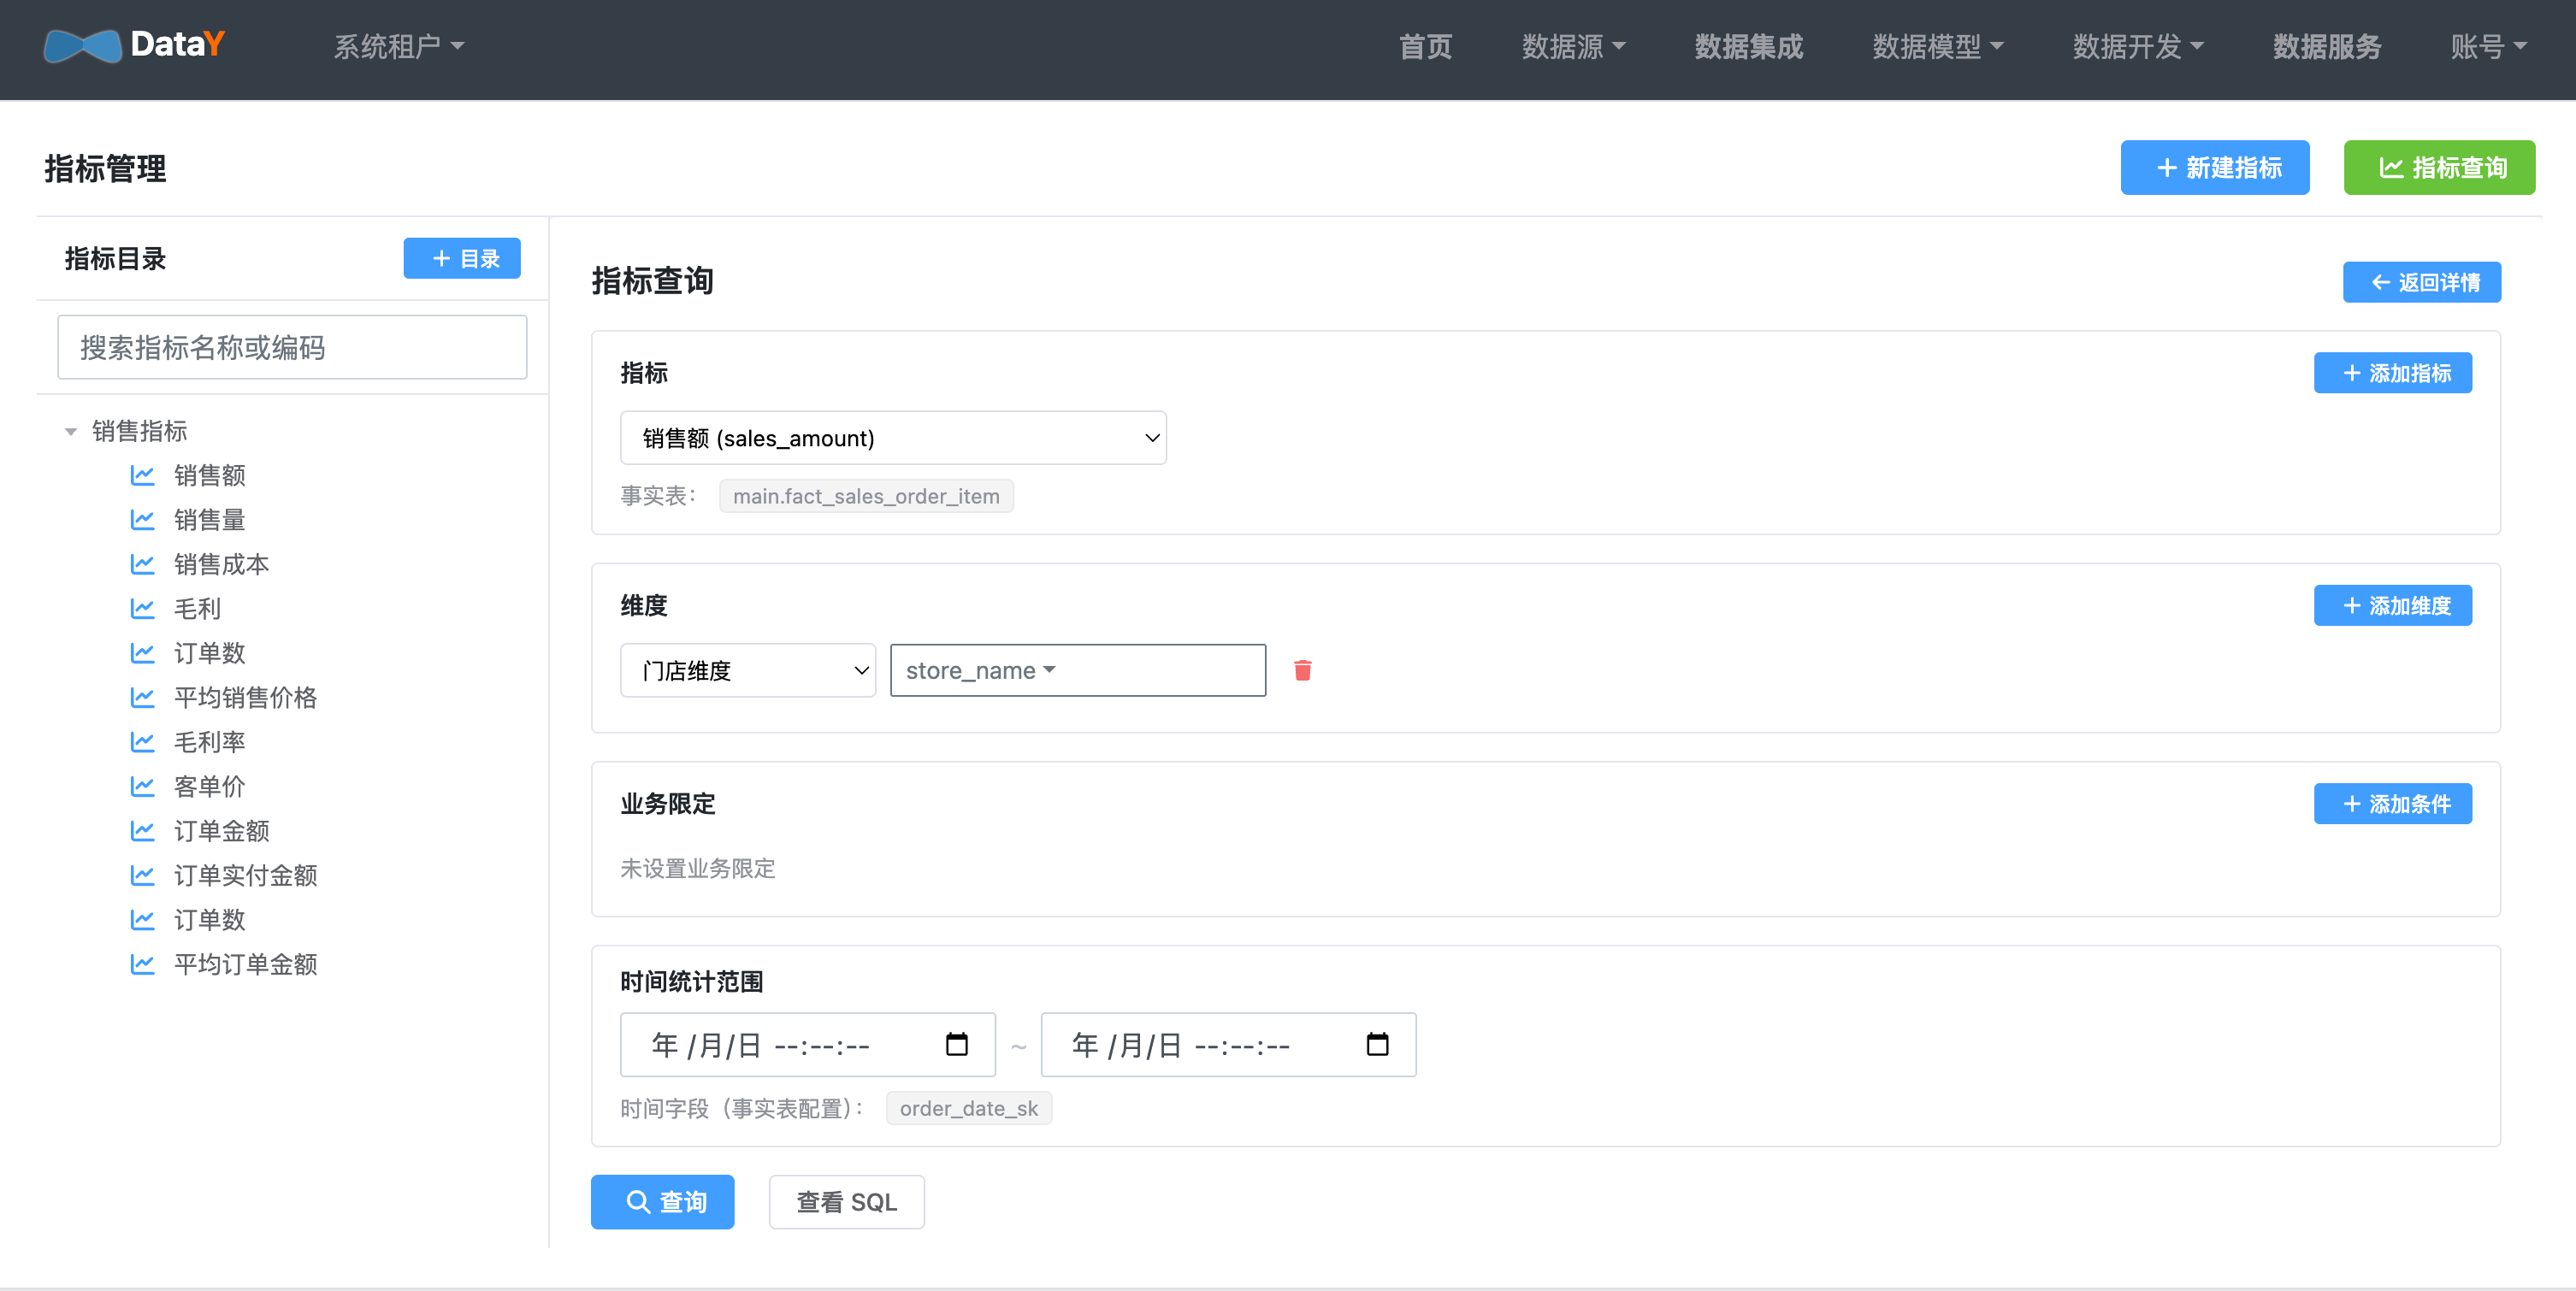Delete the 门店维度 dimension row
The width and height of the screenshot is (2576, 1291).
(x=1302, y=670)
